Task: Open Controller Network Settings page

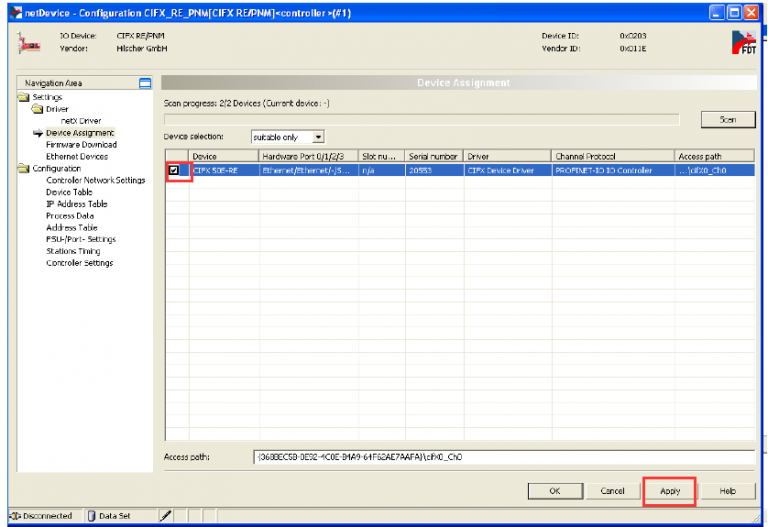Action: click(x=95, y=181)
